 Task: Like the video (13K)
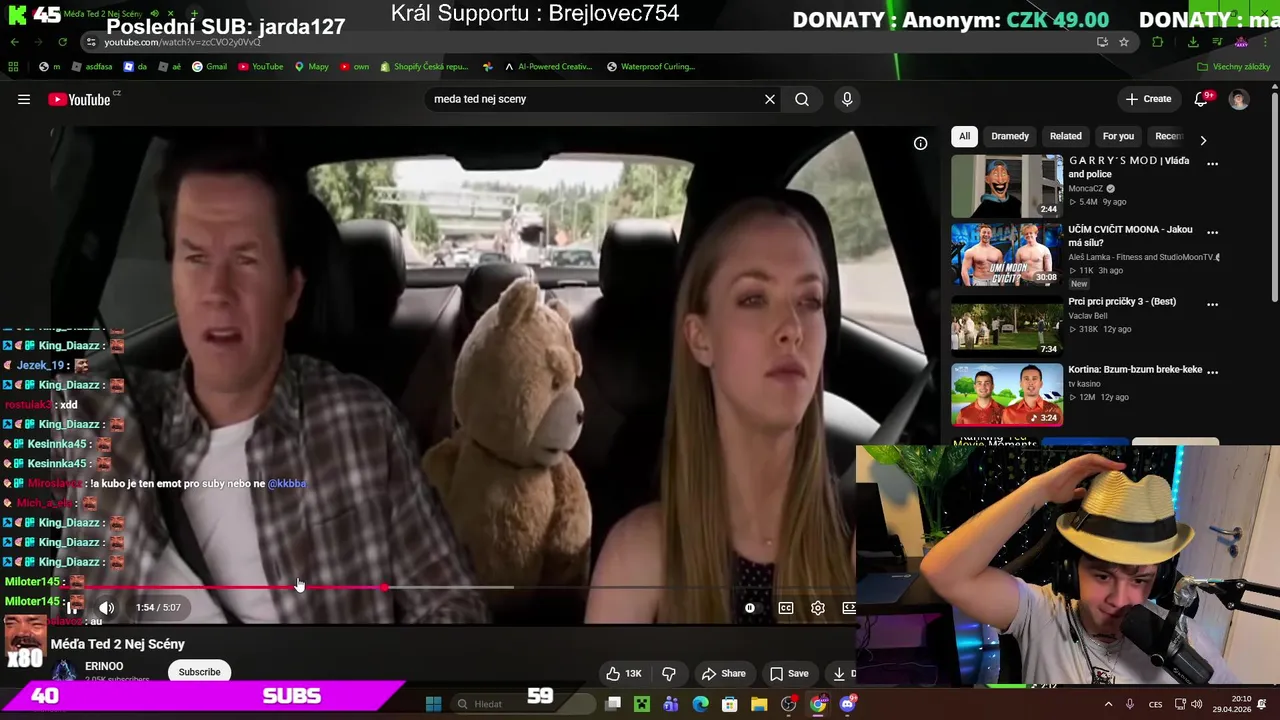click(x=623, y=673)
